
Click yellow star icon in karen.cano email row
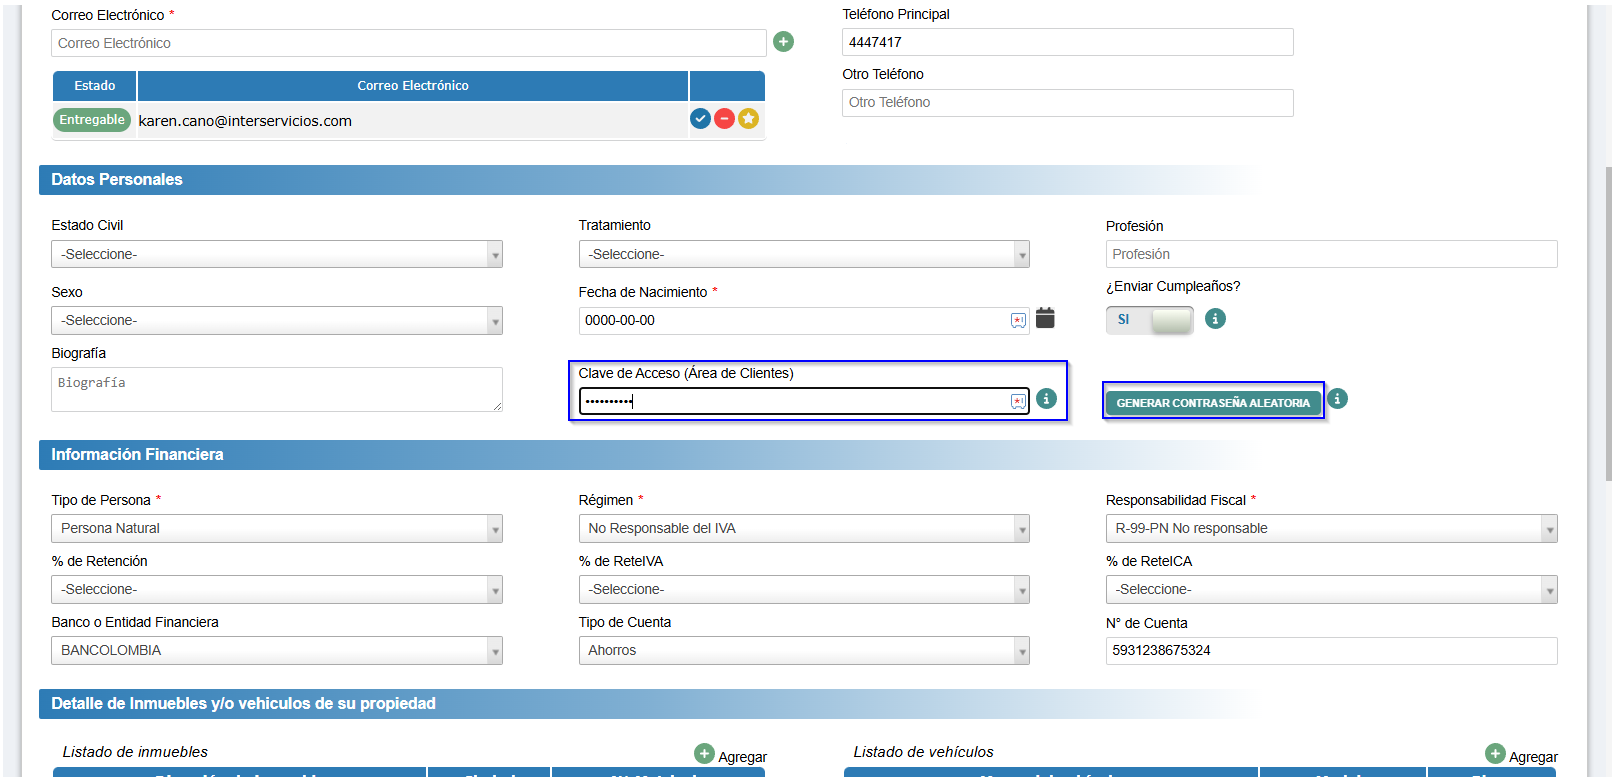coord(748,119)
